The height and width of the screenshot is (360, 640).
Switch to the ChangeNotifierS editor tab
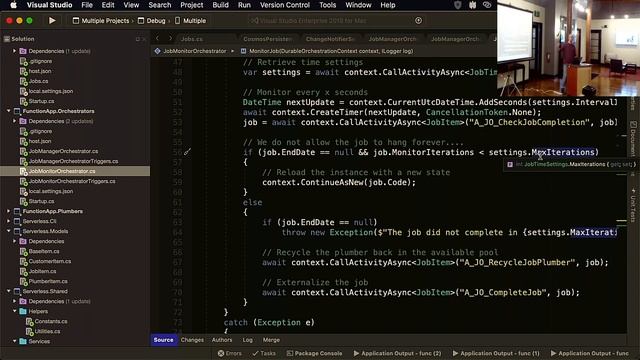tap(330, 39)
